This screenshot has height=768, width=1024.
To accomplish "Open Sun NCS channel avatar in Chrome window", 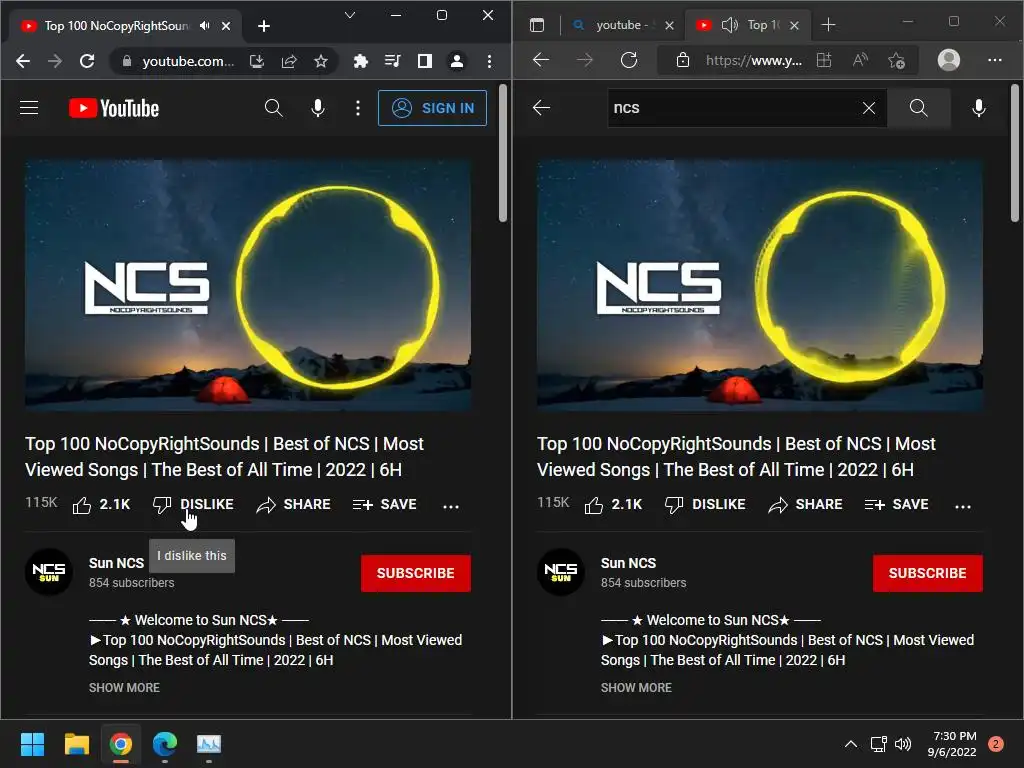I will click(49, 572).
